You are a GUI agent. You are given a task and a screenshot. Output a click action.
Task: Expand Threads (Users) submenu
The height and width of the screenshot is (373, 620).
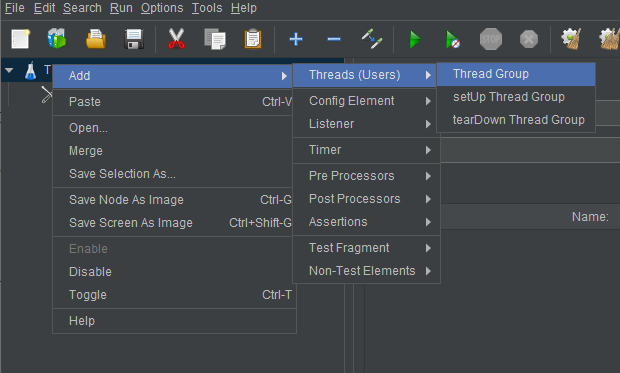click(x=365, y=75)
